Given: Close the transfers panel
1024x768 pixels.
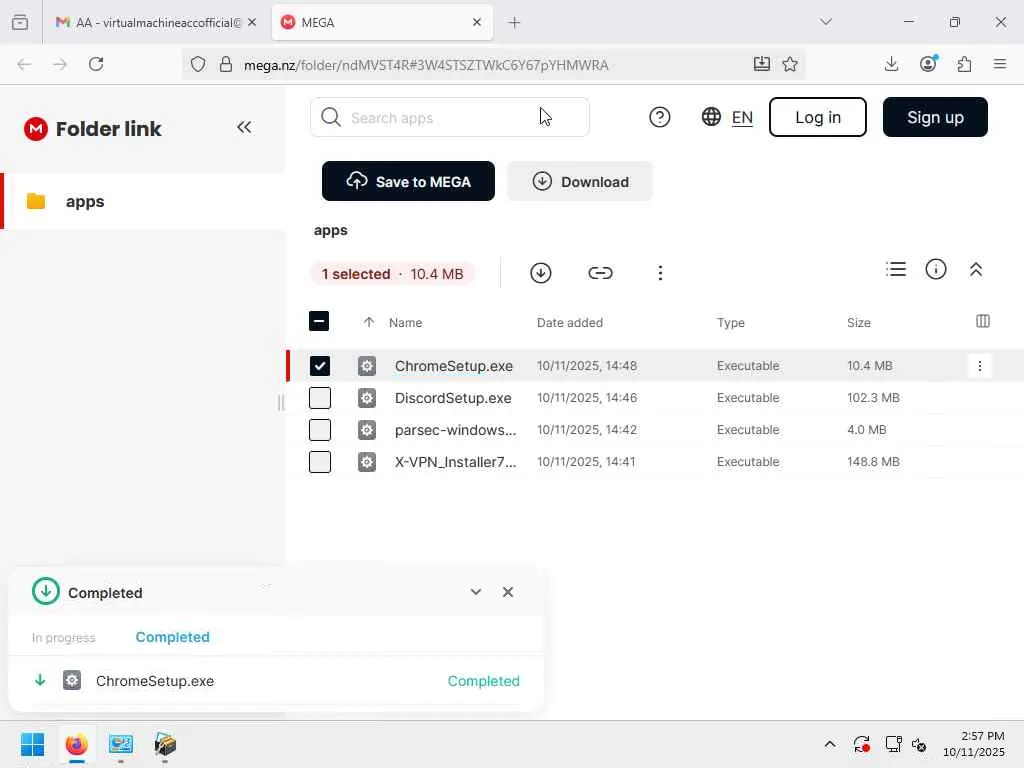Looking at the screenshot, I should coord(508,592).
